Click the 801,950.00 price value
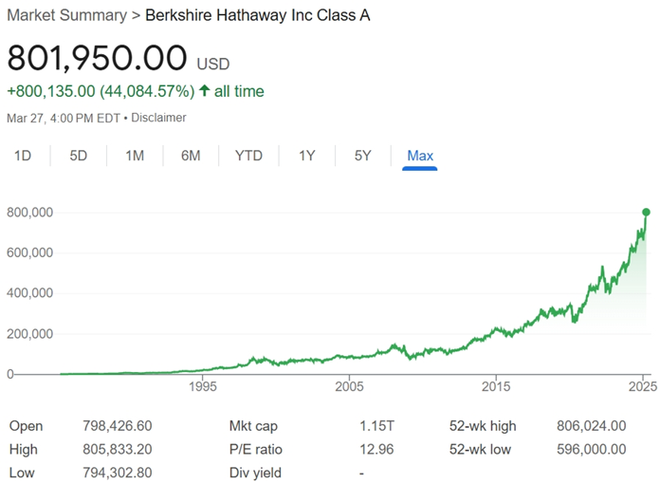This screenshot has width=660, height=484. click(98, 57)
